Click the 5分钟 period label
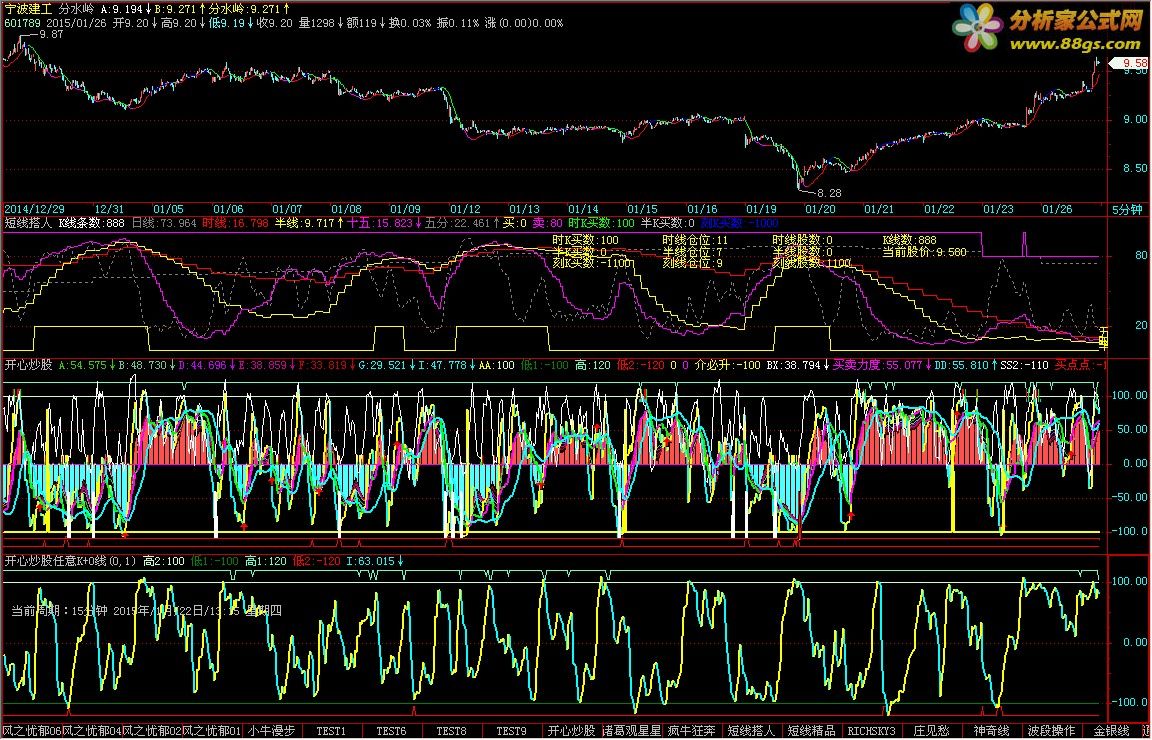Image resolution: width=1152 pixels, height=740 pixels. point(1126,210)
